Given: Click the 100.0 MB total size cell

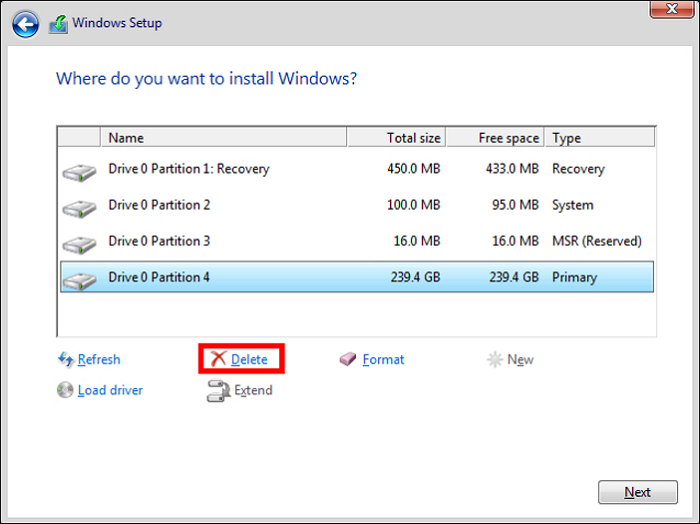Looking at the screenshot, I should [x=413, y=205].
